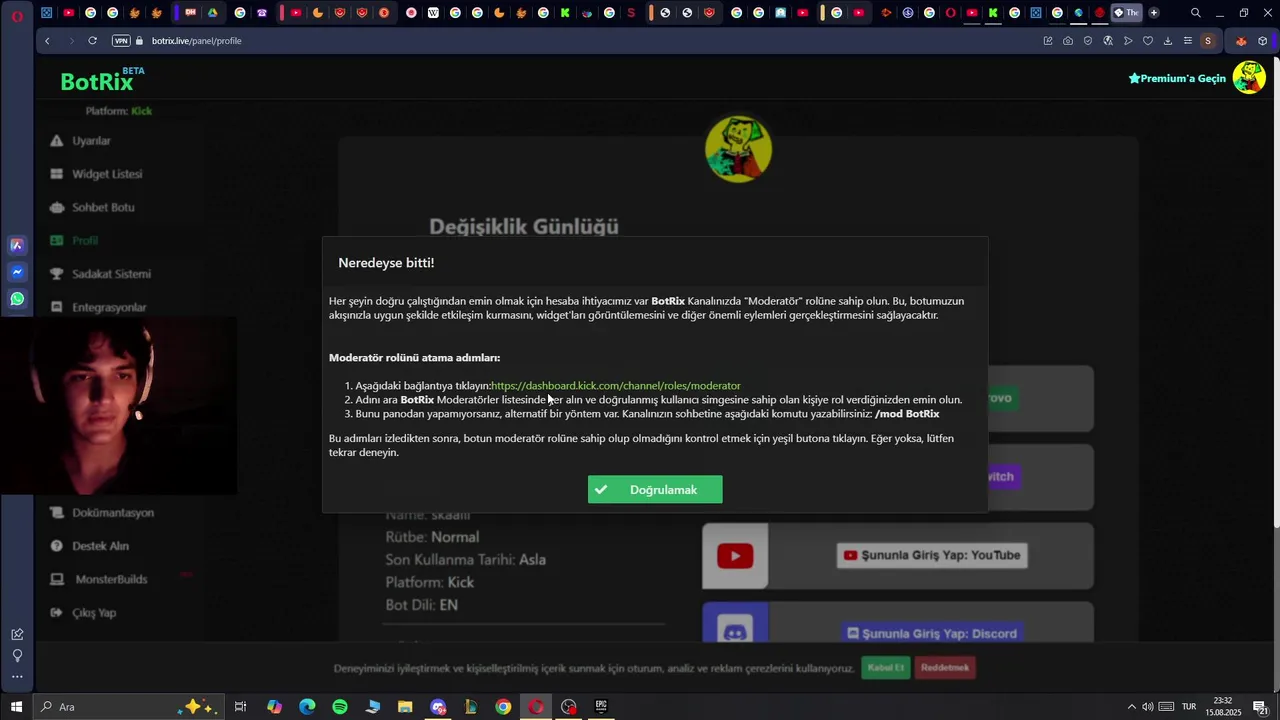1280x720 pixels.
Task: Click the Sadakat Sistemi trophy icon
Action: [x=57, y=274]
